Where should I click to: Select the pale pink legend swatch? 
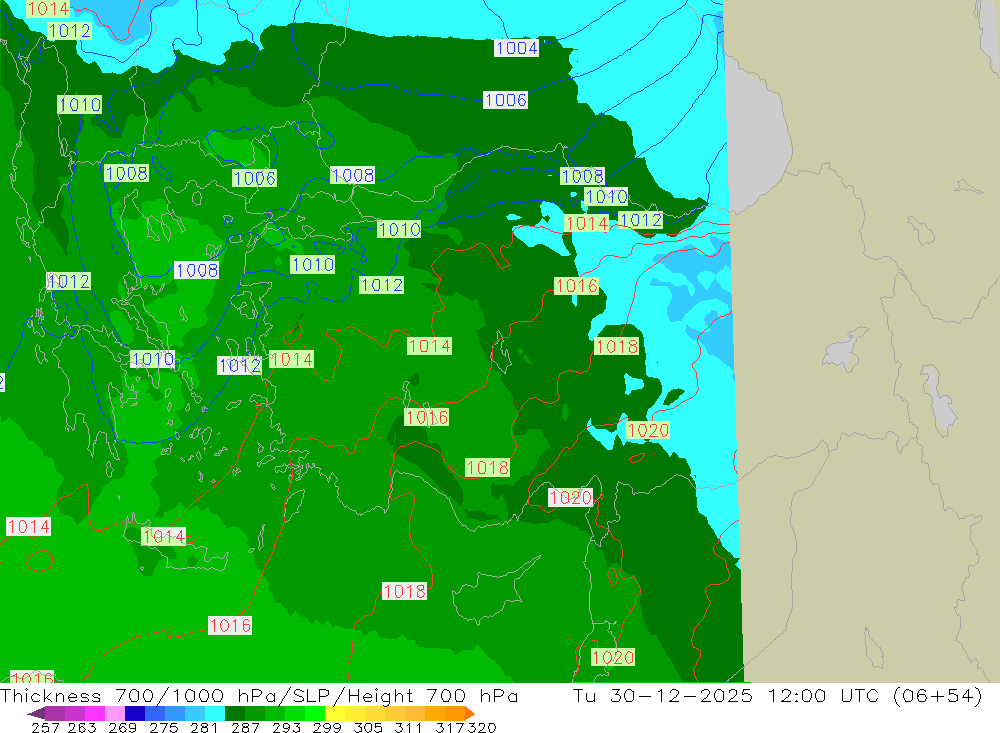coord(115,713)
